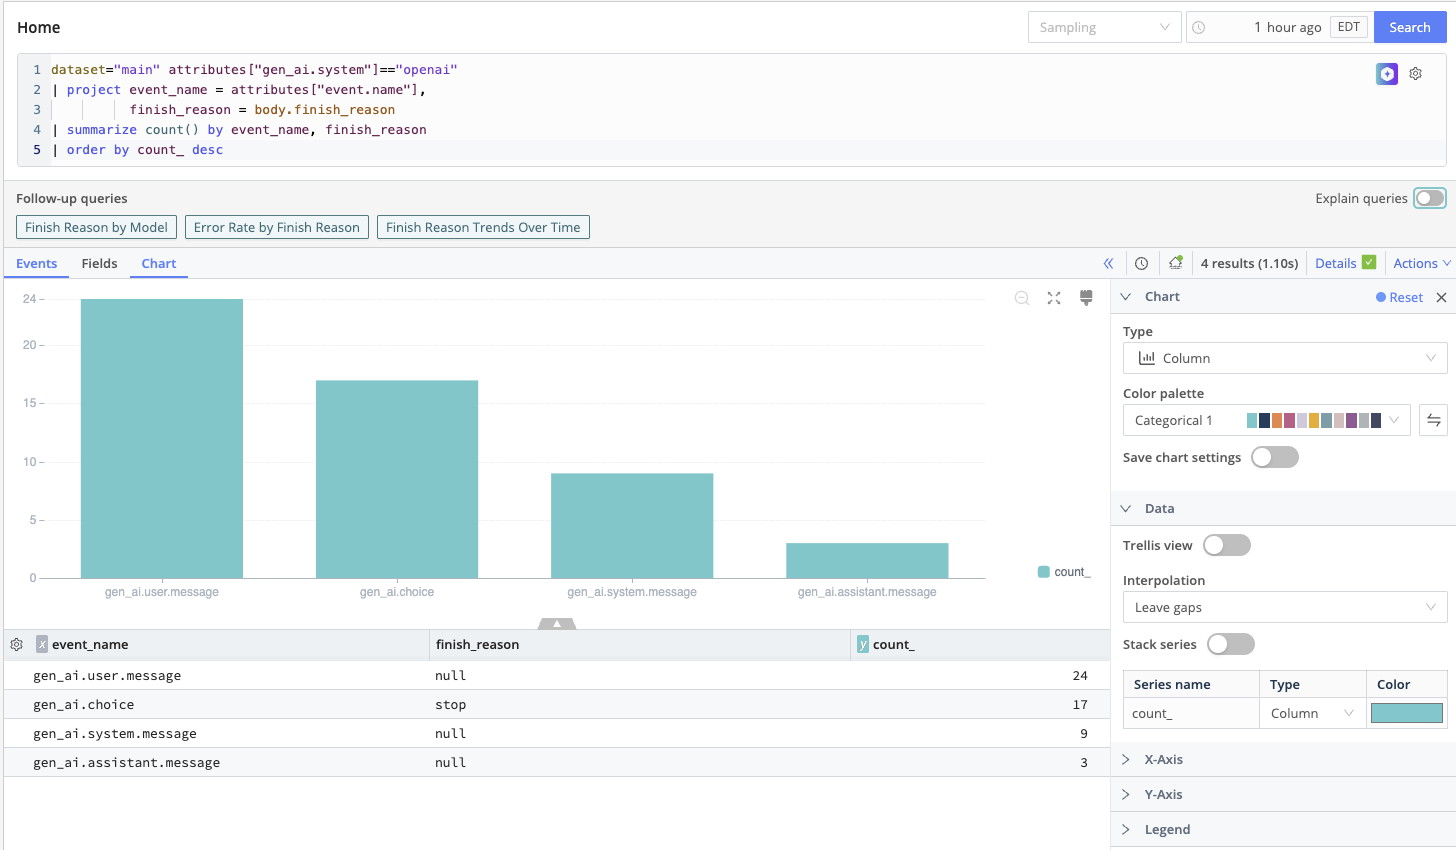The height and width of the screenshot is (850, 1456).
Task: Turn on Trellis view toggle
Action: pyautogui.click(x=1226, y=545)
